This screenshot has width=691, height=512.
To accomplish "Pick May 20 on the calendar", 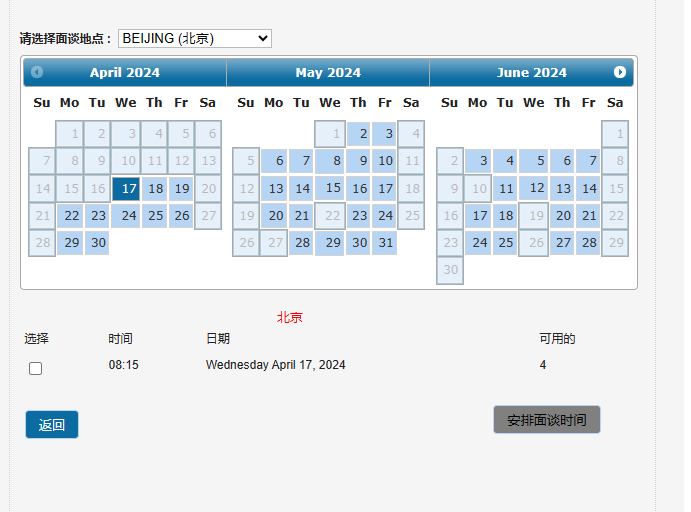I will pyautogui.click(x=274, y=215).
